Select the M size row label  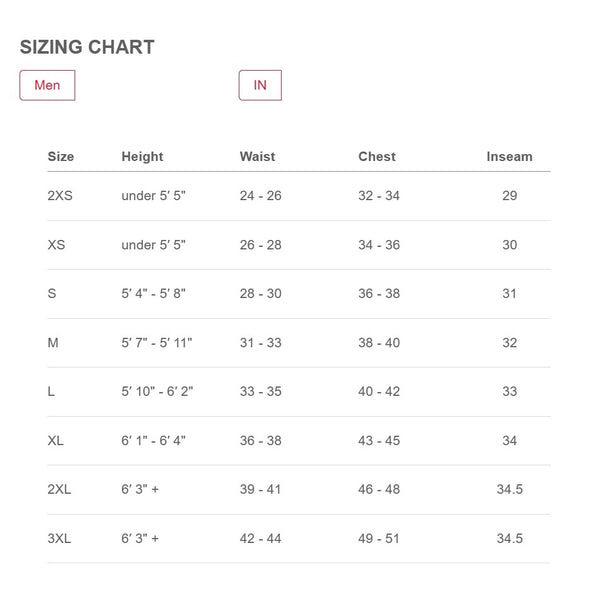click(53, 343)
